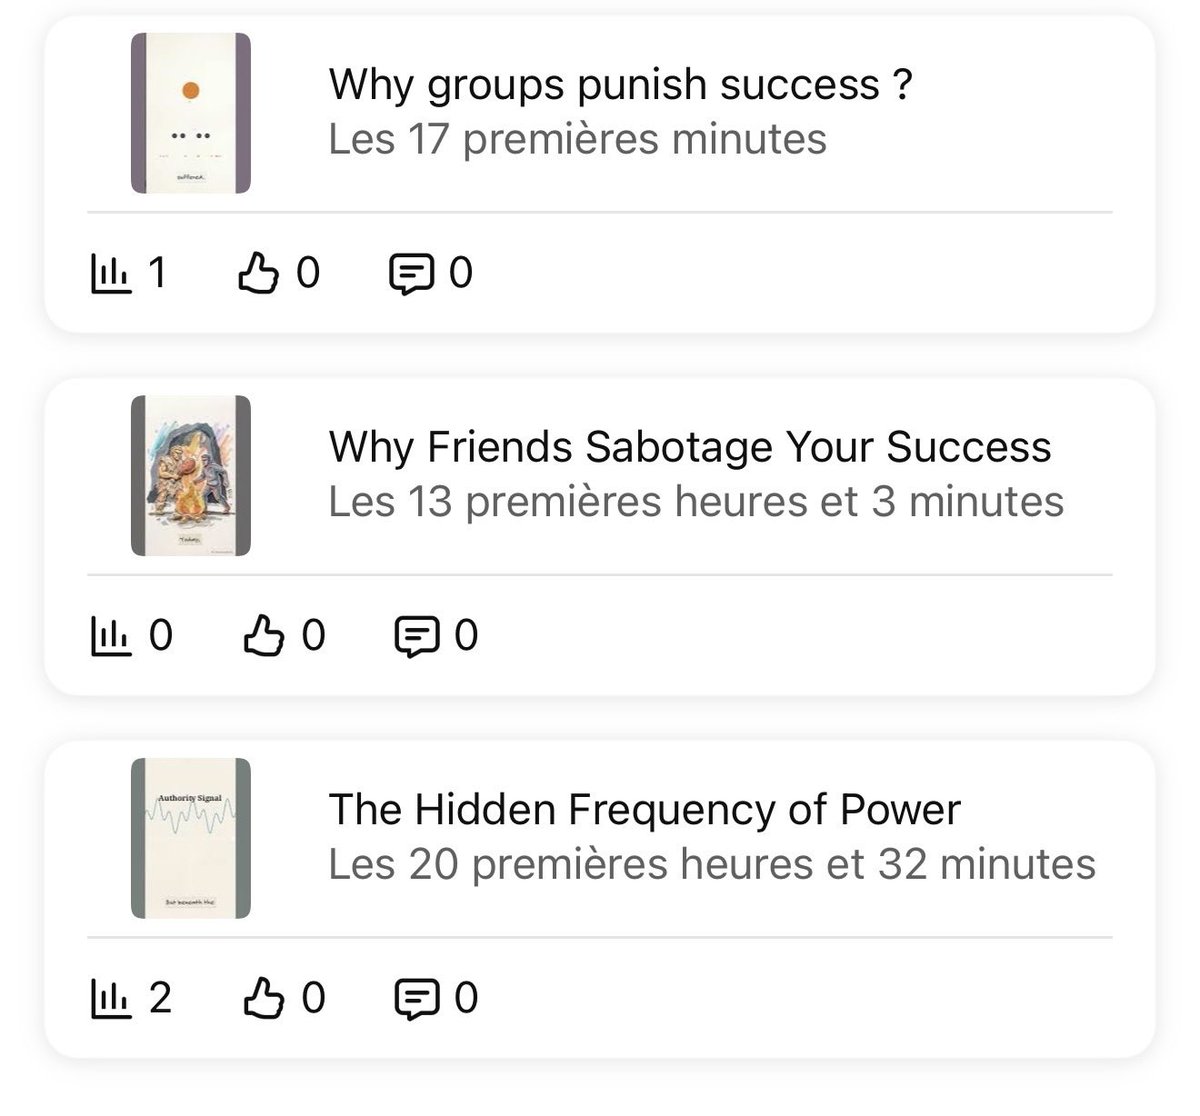1200x1116 pixels.
Task: Like the Why groups punish success video
Action: coord(257,273)
